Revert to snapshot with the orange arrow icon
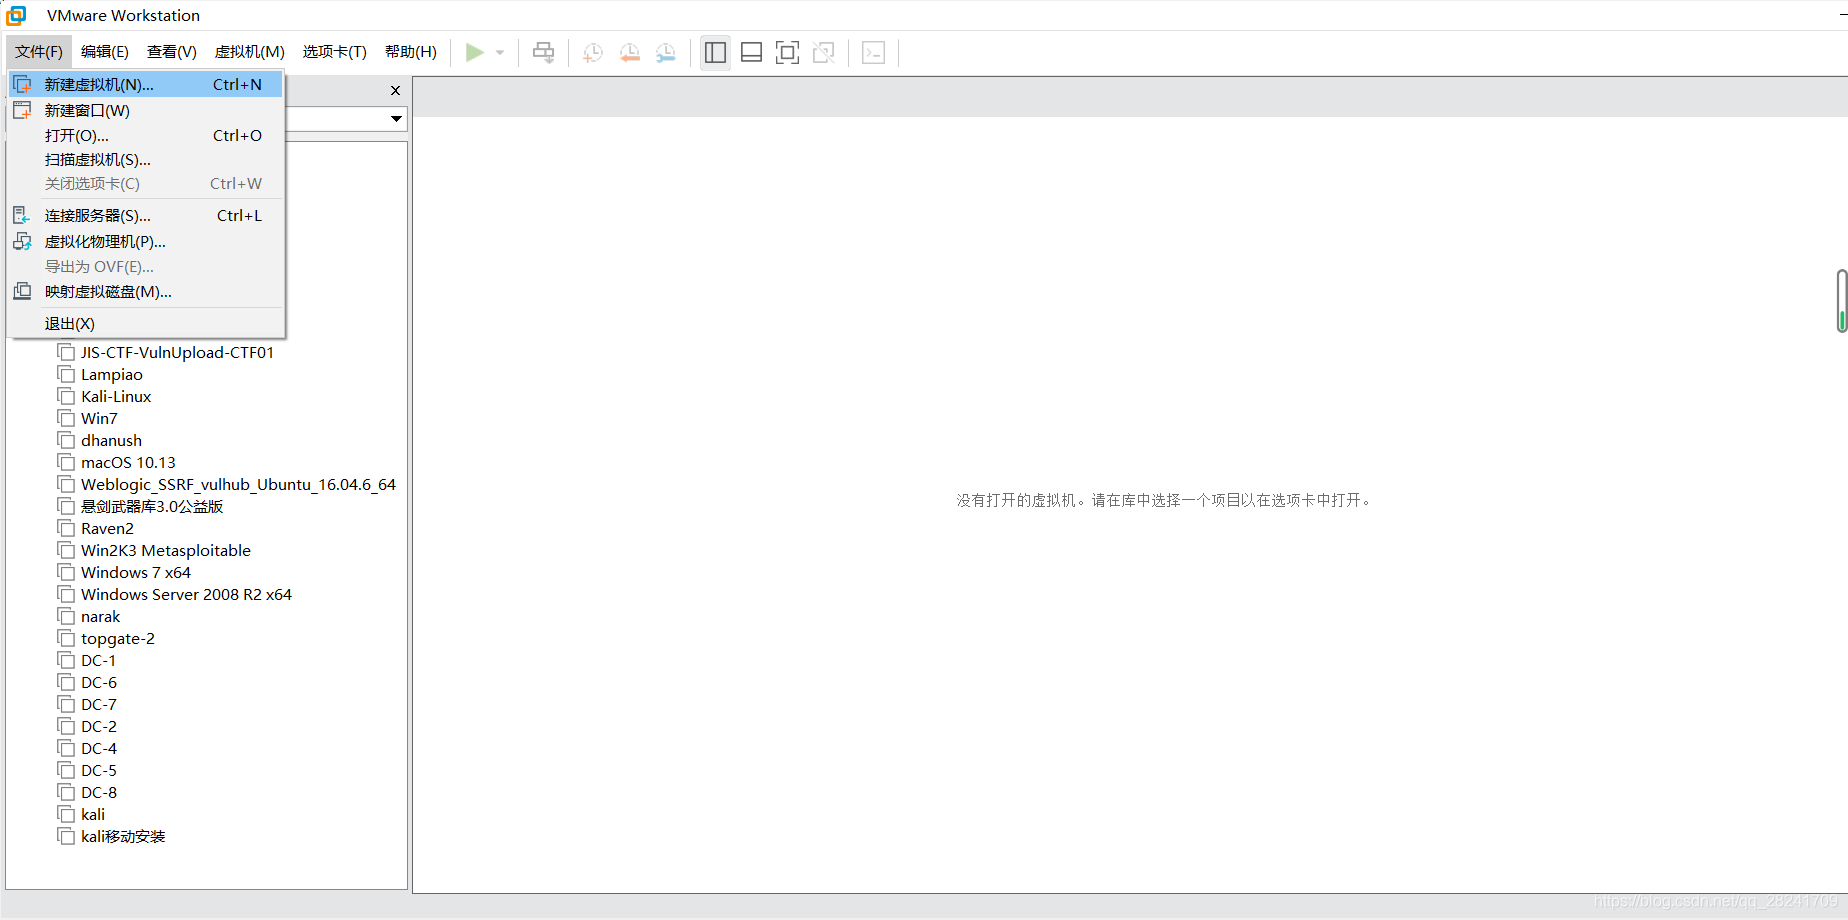 (630, 53)
